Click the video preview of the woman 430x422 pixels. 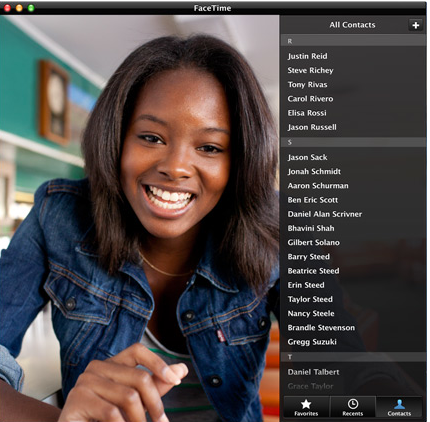click(x=140, y=218)
